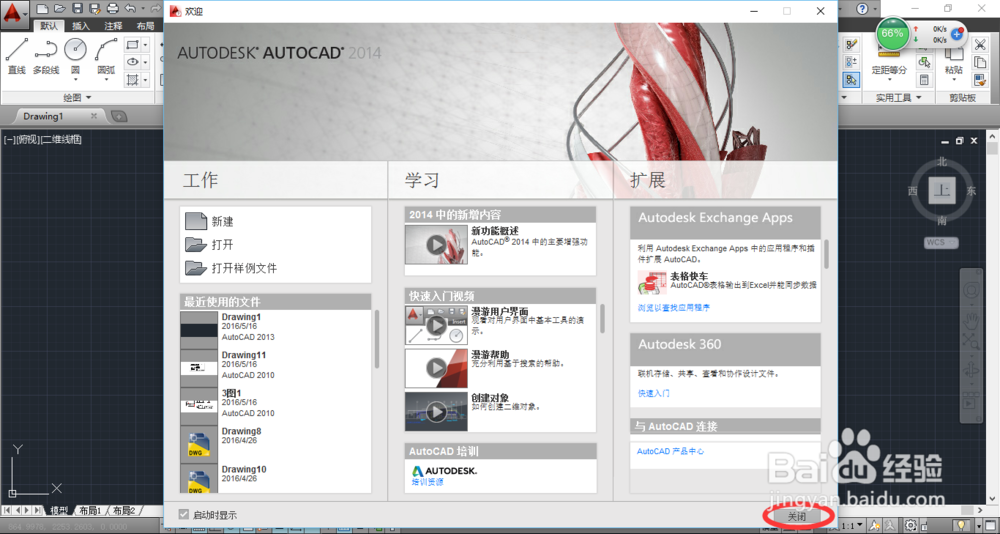1000x534 pixels.
Task: Click the Quick Calculator icon in utilities panel
Action: click(x=923, y=80)
